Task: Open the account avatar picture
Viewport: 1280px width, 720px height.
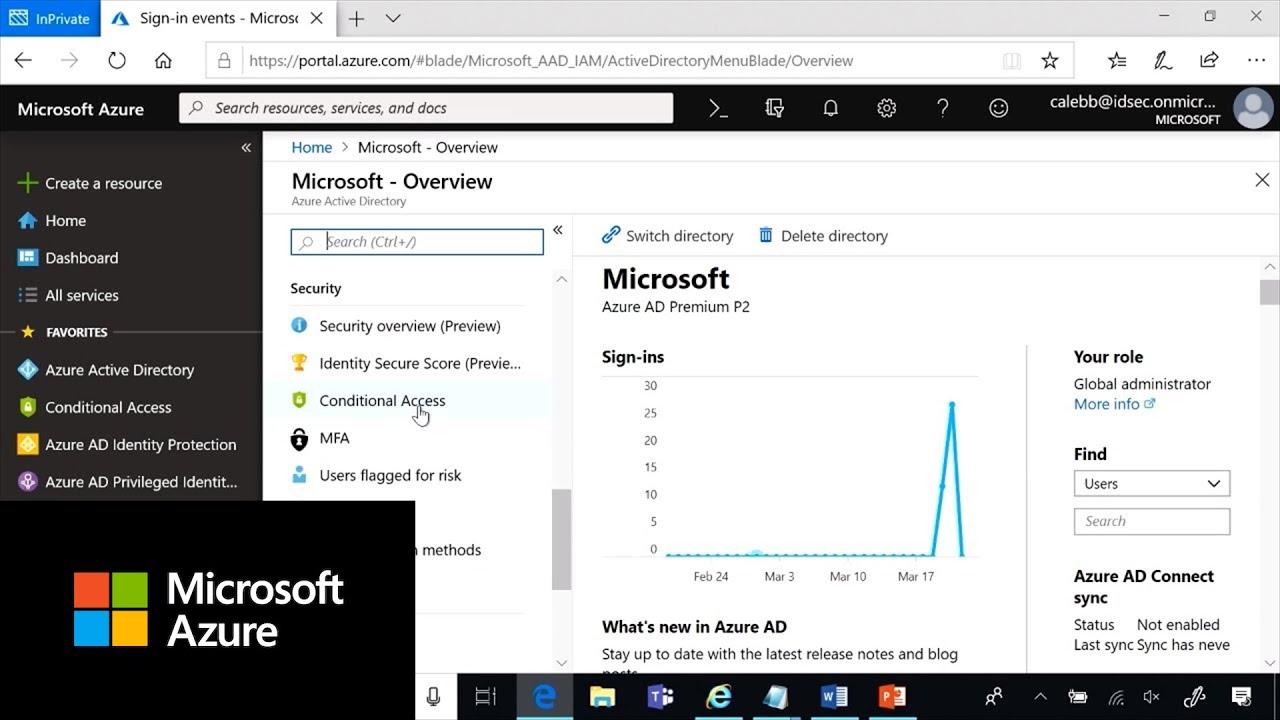Action: click(1253, 109)
